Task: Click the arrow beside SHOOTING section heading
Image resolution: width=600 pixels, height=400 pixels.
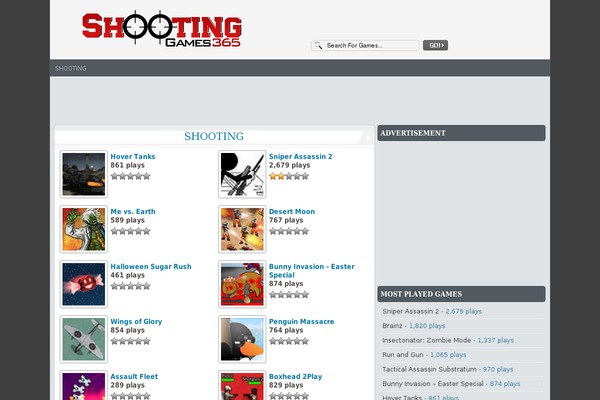Action: (x=367, y=138)
